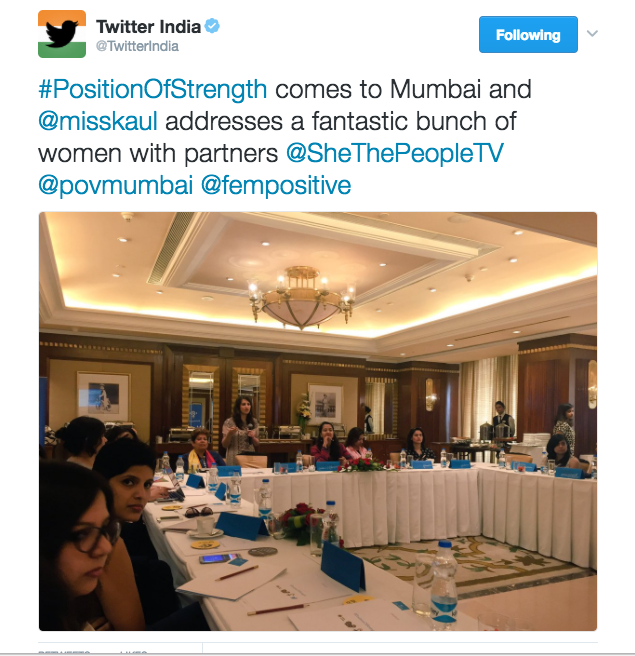Click the 'women with partners' tweet text

(x=158, y=153)
